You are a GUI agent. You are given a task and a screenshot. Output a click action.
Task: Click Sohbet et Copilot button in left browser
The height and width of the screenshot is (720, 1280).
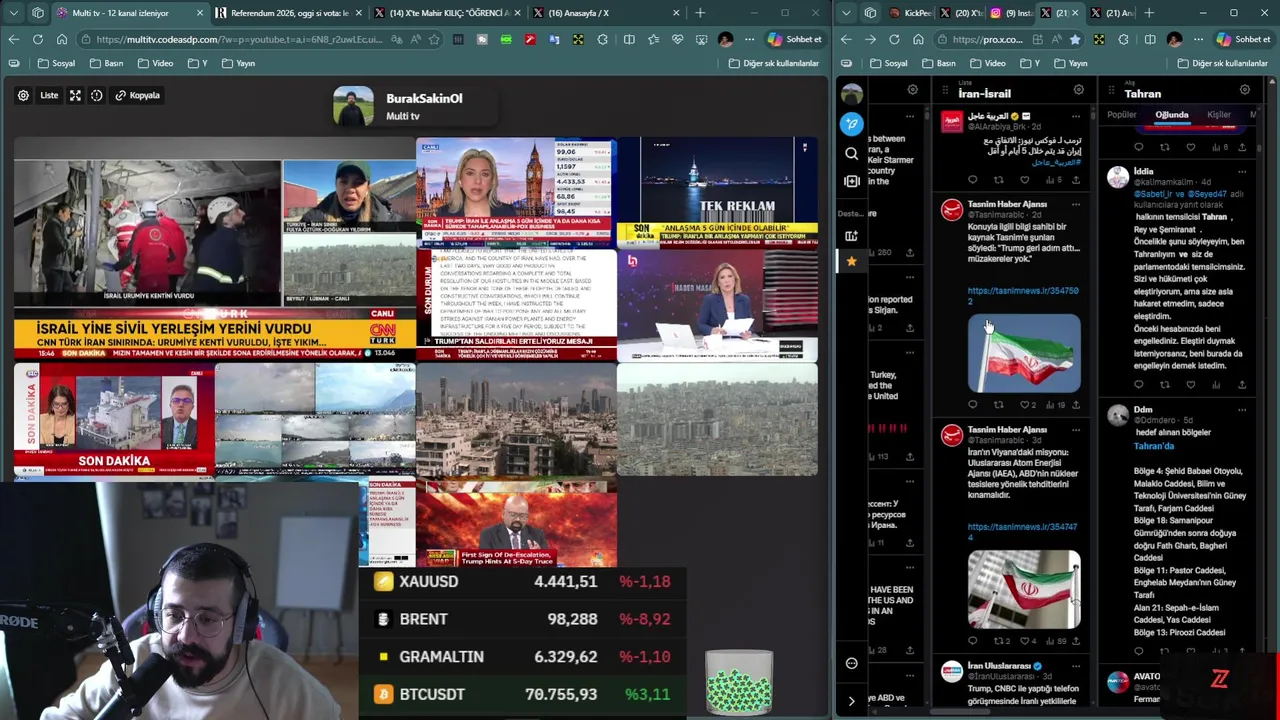795,39
